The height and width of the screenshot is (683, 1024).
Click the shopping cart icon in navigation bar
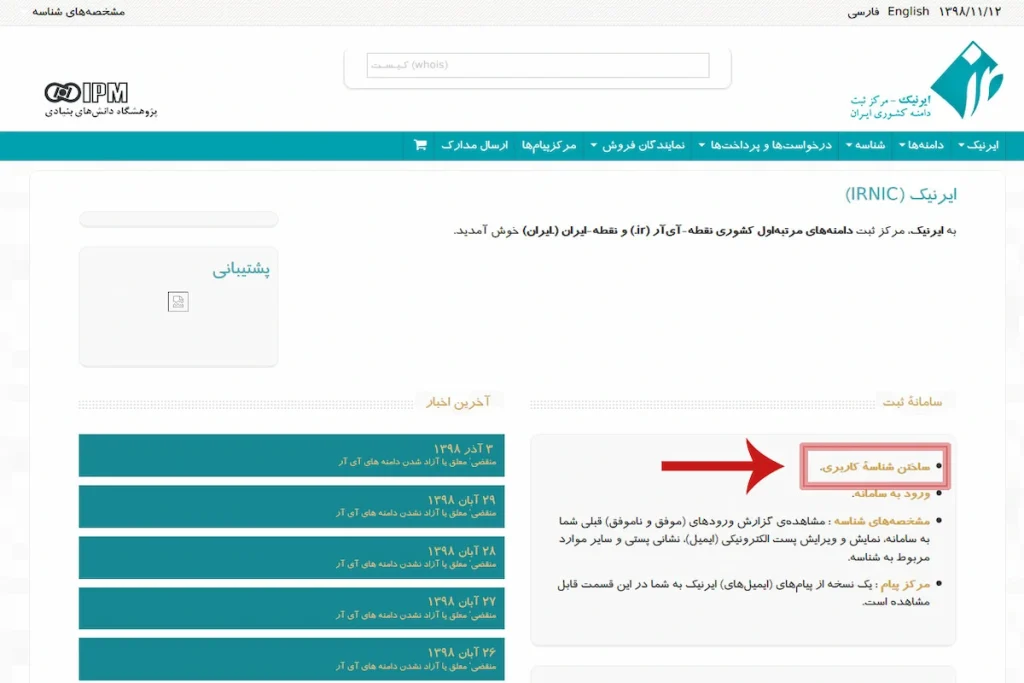420,145
